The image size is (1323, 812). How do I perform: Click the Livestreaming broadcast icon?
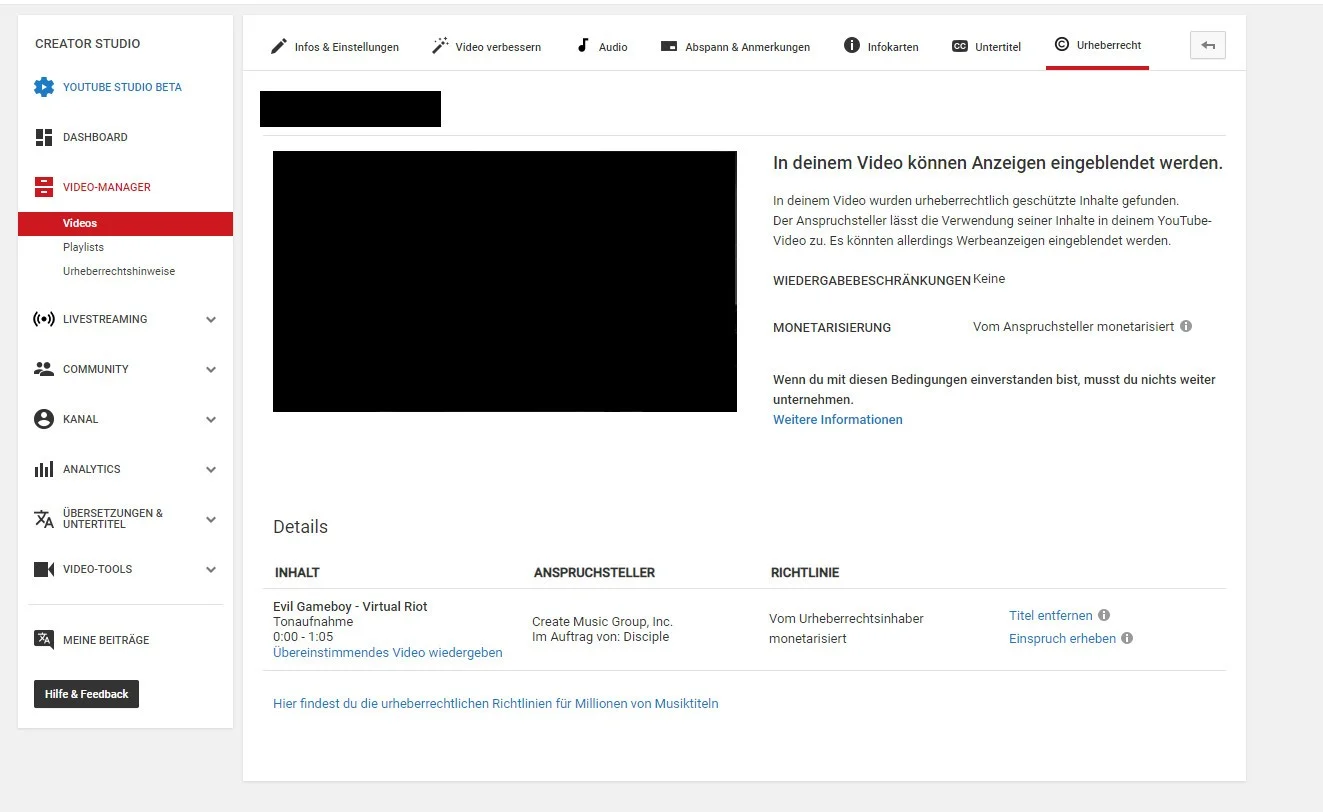point(44,319)
